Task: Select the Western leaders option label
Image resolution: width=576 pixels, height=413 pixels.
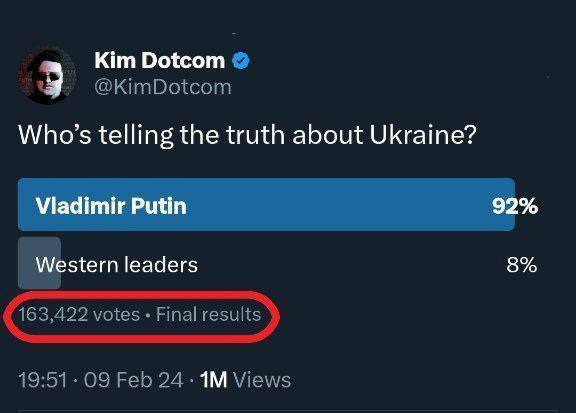Action: 116,265
